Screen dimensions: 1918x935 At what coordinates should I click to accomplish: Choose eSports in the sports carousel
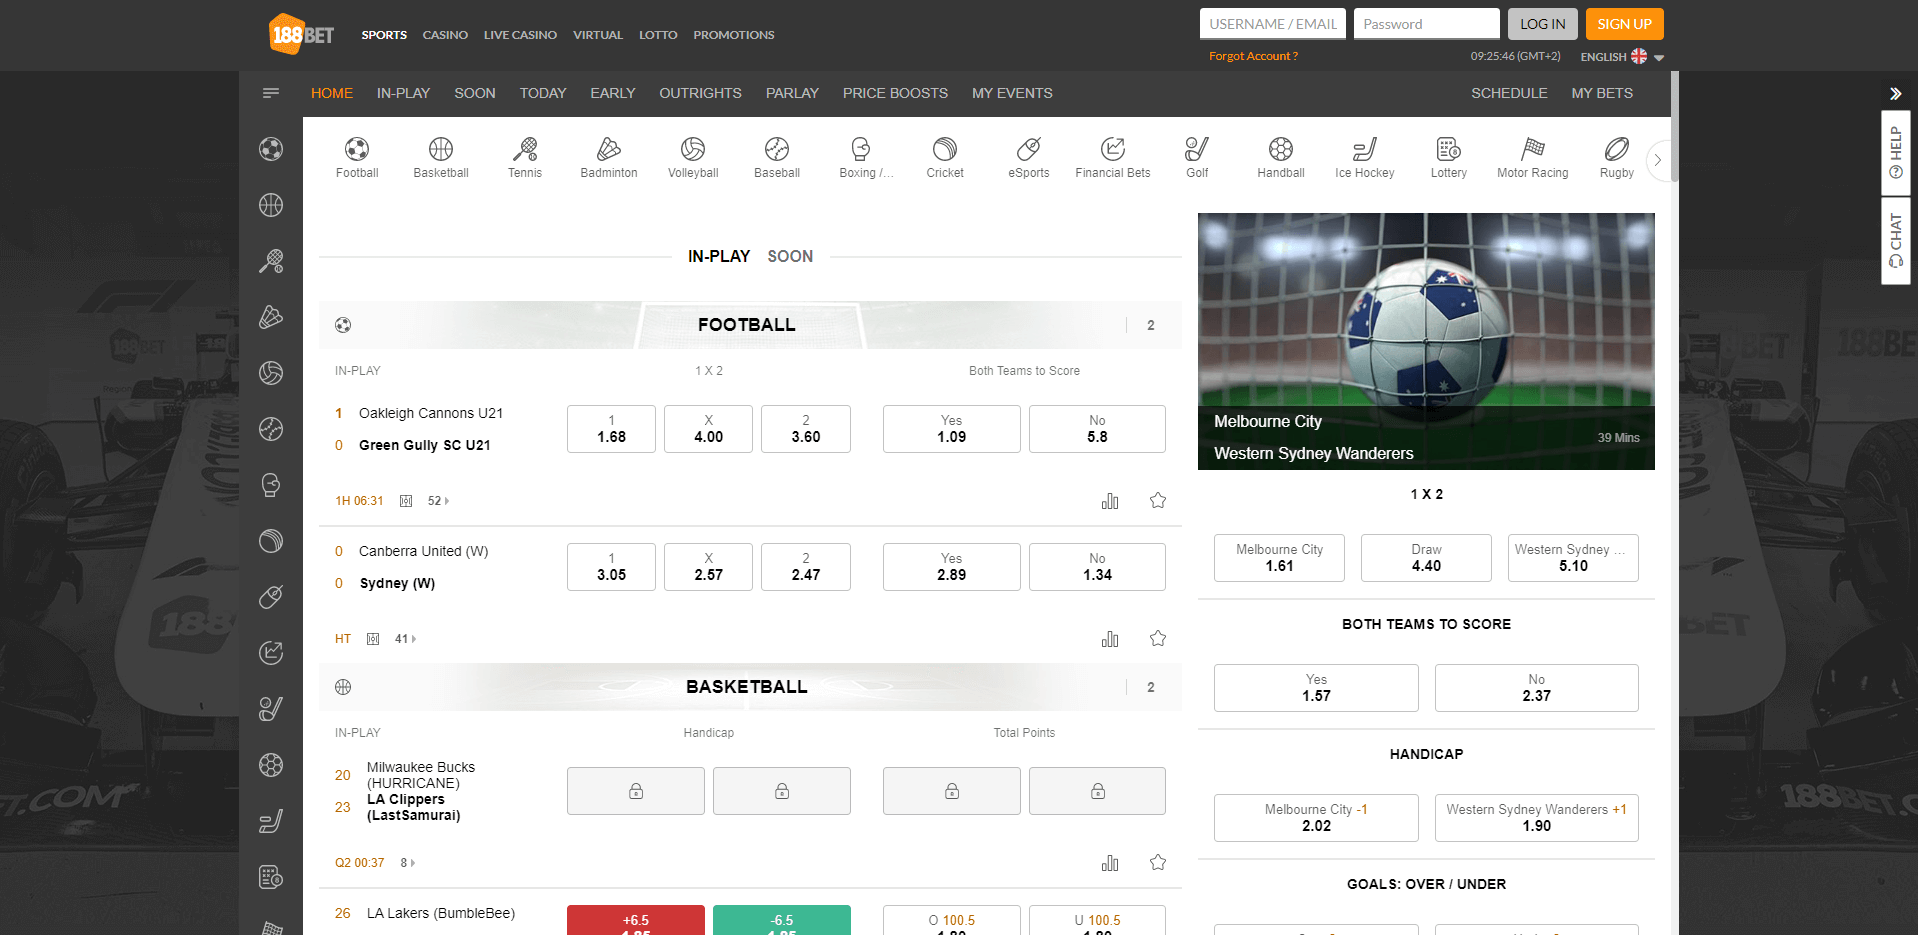(x=1029, y=158)
